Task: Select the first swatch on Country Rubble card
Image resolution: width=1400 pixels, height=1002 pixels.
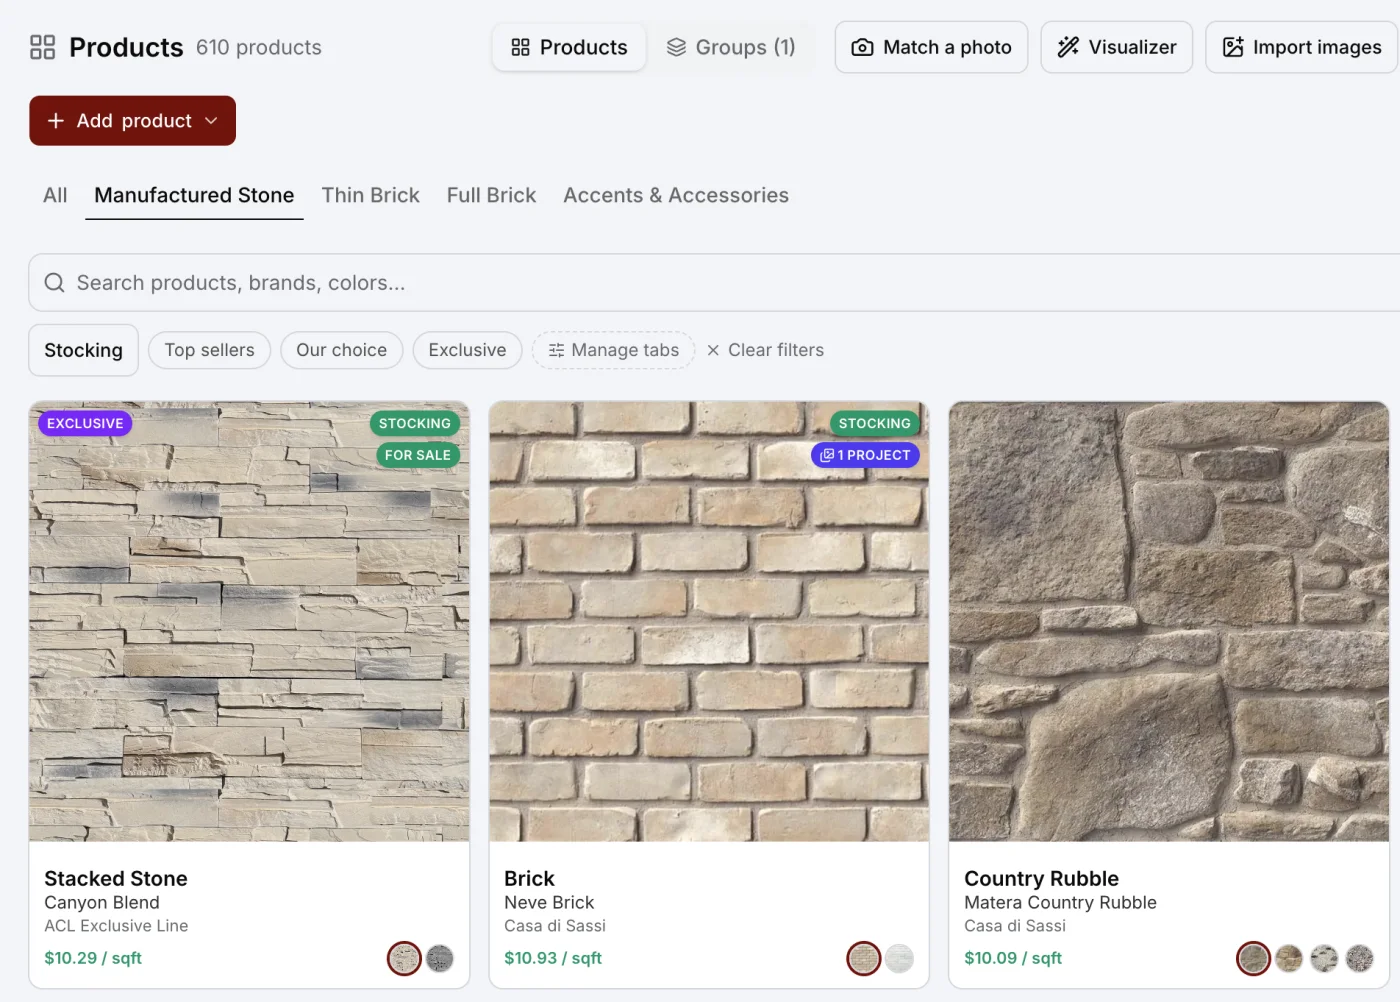Action: pos(1253,958)
